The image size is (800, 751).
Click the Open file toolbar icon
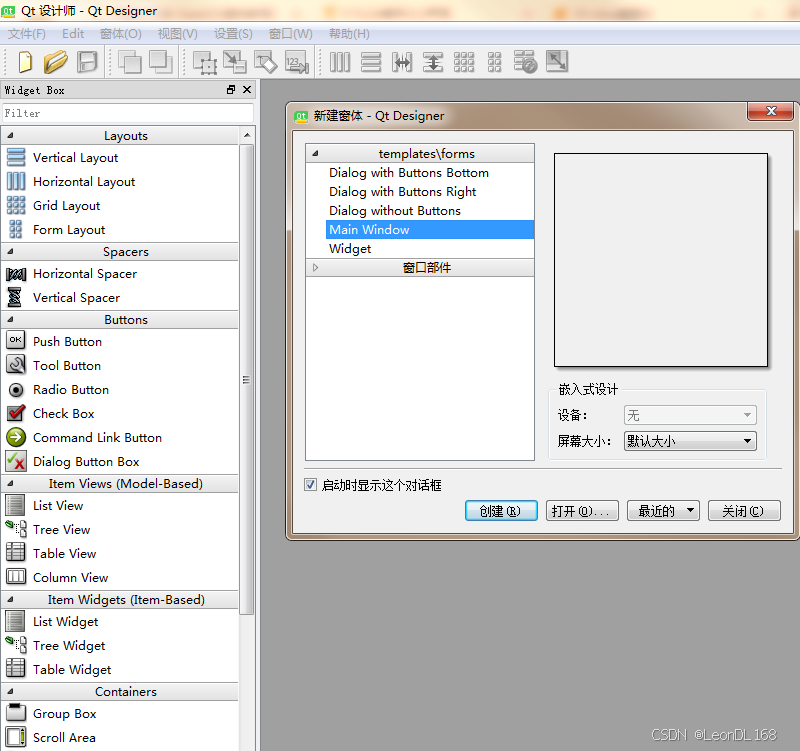click(56, 61)
